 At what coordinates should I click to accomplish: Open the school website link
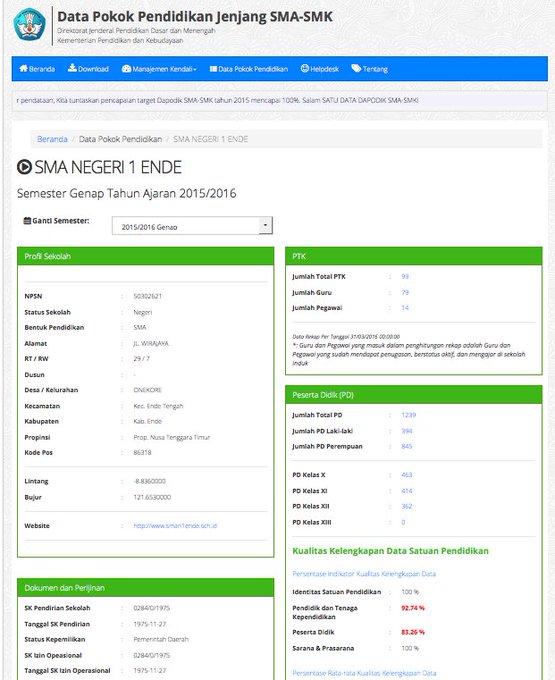(x=175, y=526)
